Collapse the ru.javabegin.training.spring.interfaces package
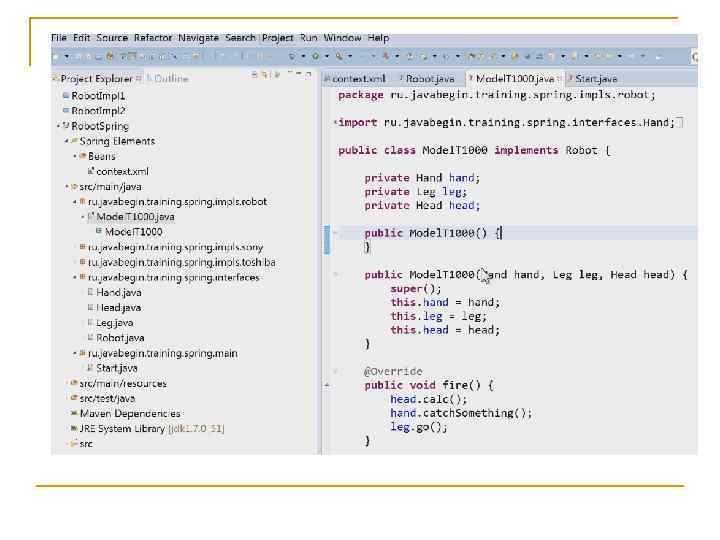This screenshot has width=720, height=540. tap(75, 277)
